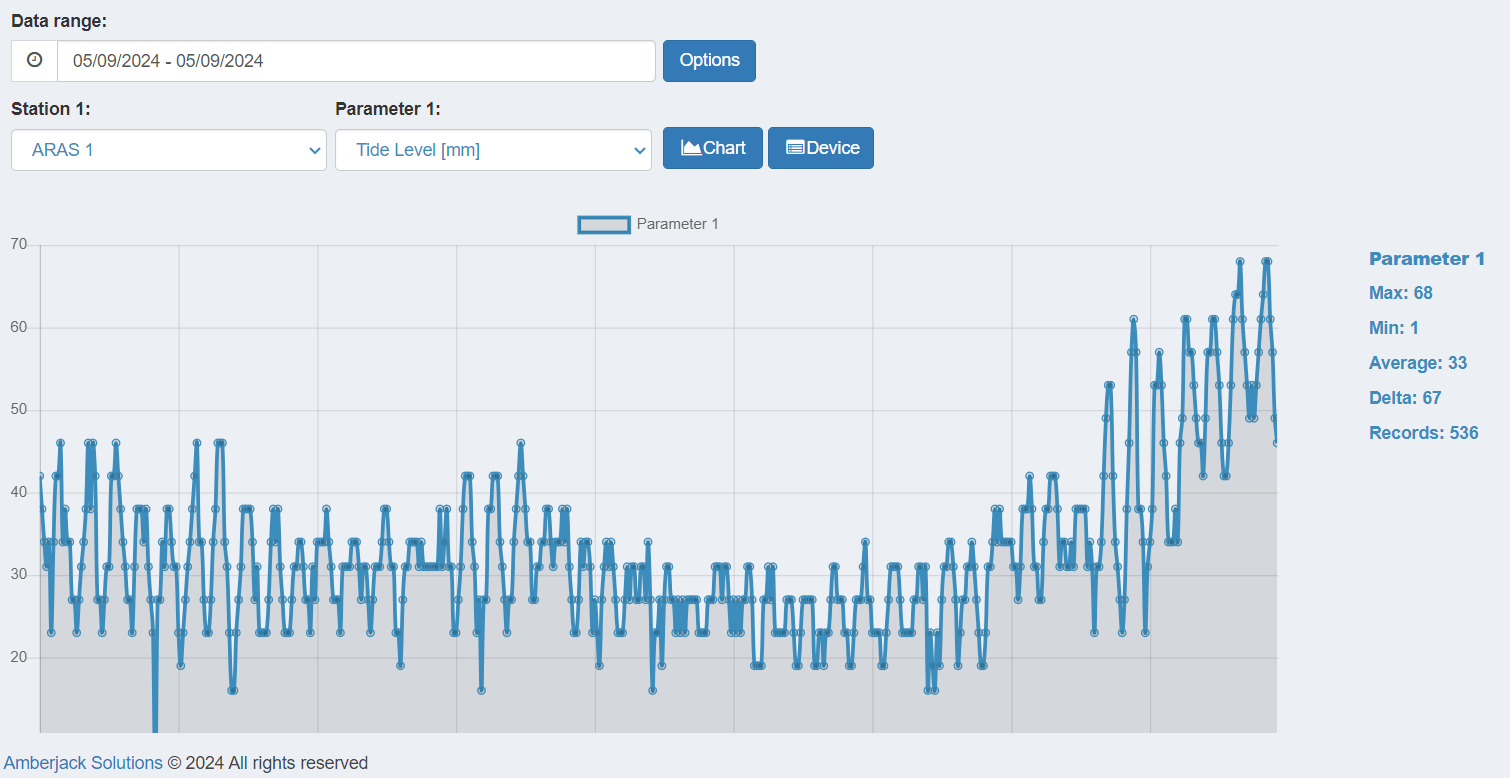
Task: Click the Parameter 1 legend text above chart
Action: click(x=677, y=224)
